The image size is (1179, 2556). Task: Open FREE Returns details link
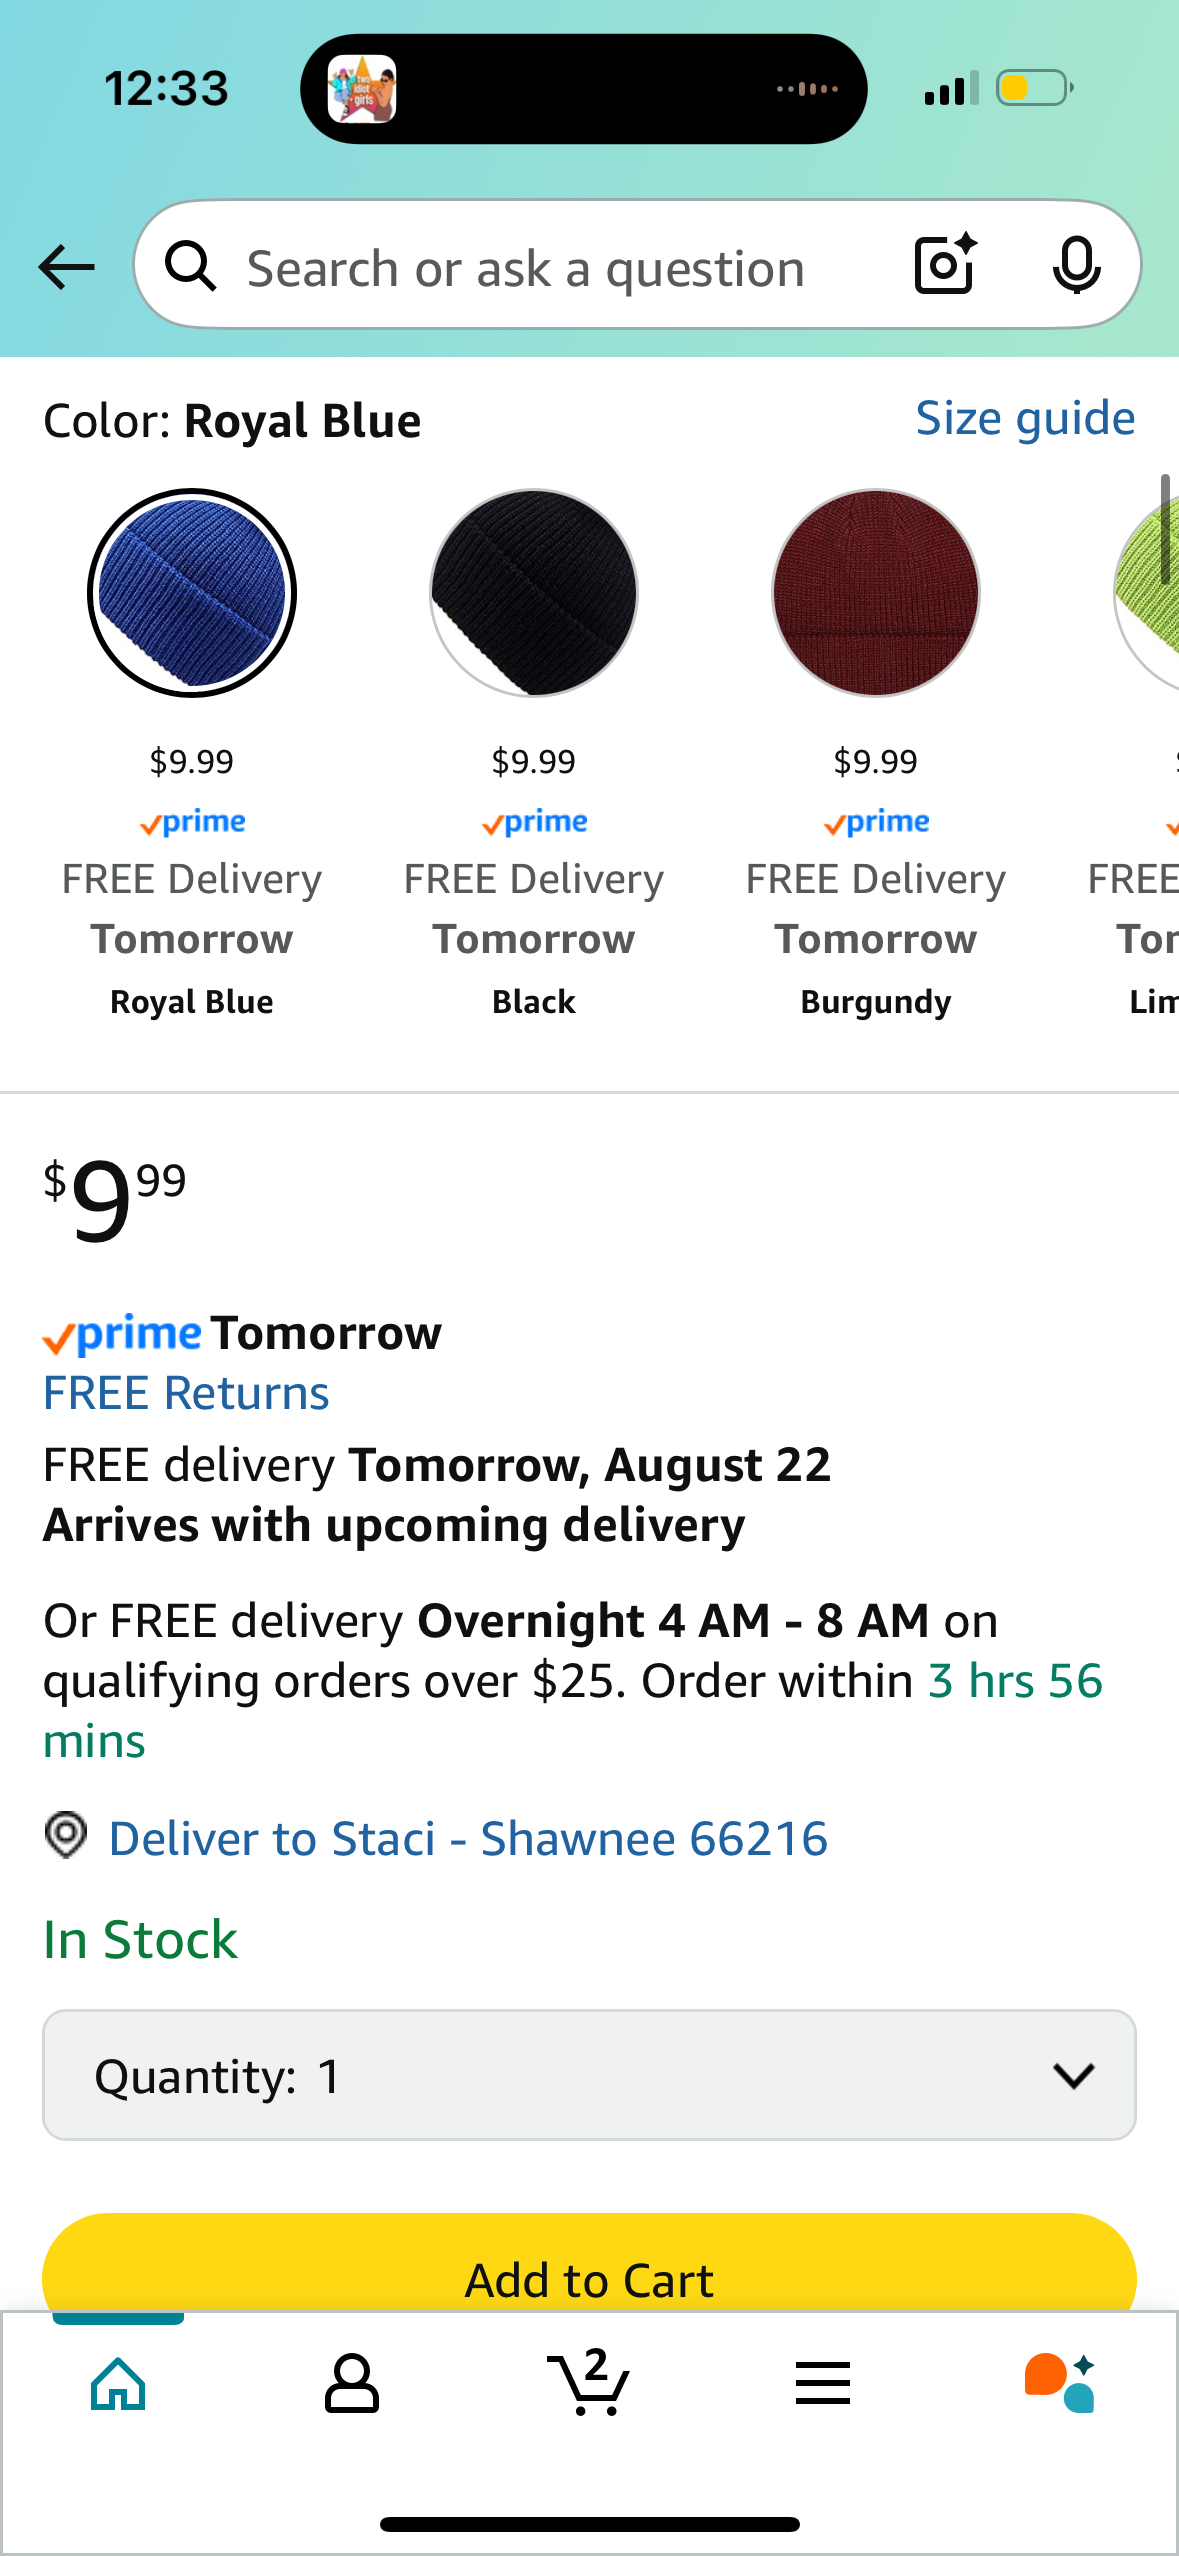(x=186, y=1393)
